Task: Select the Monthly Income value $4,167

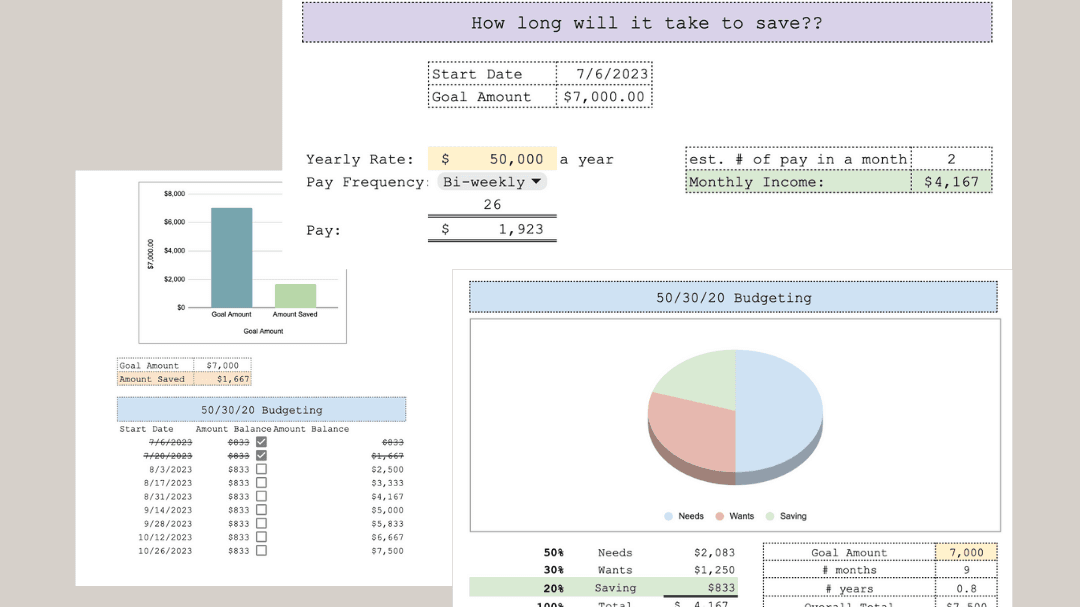Action: click(x=951, y=182)
